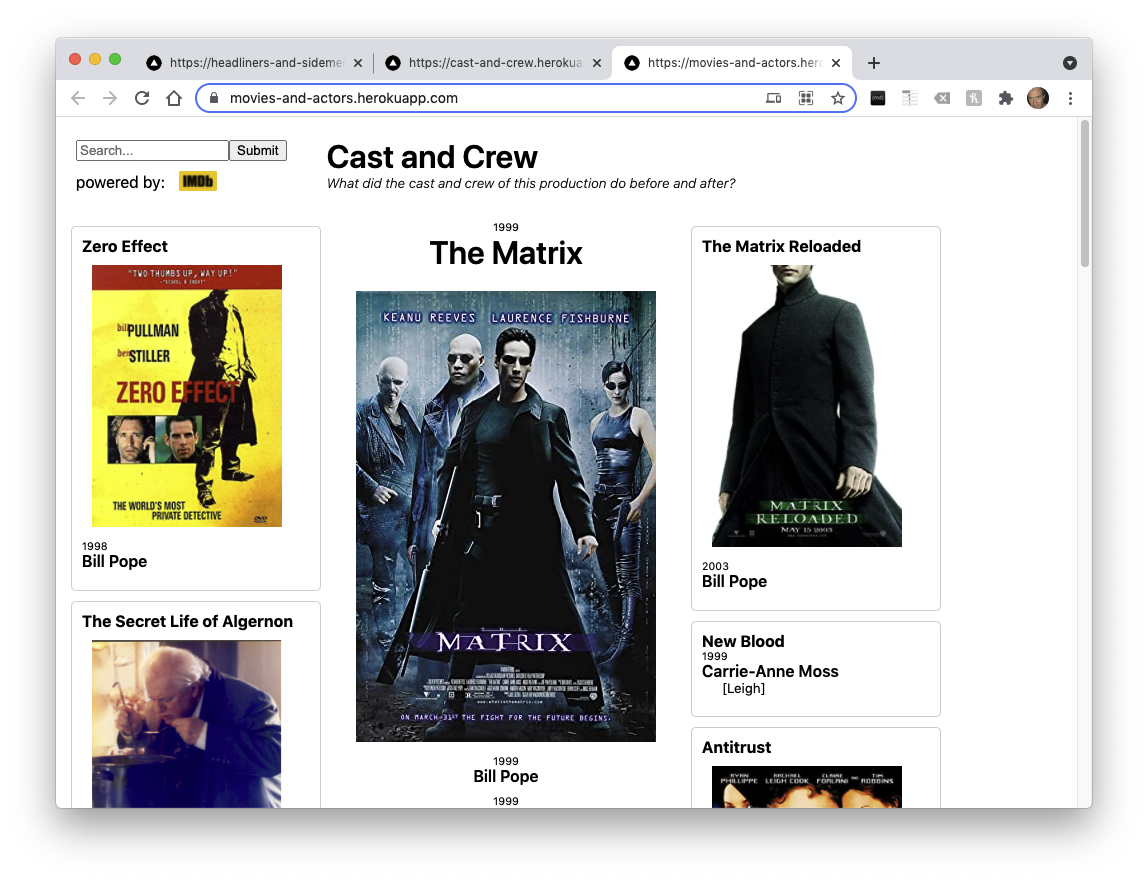Click in the Search text field
Screen dimensions: 1148x882
152,151
